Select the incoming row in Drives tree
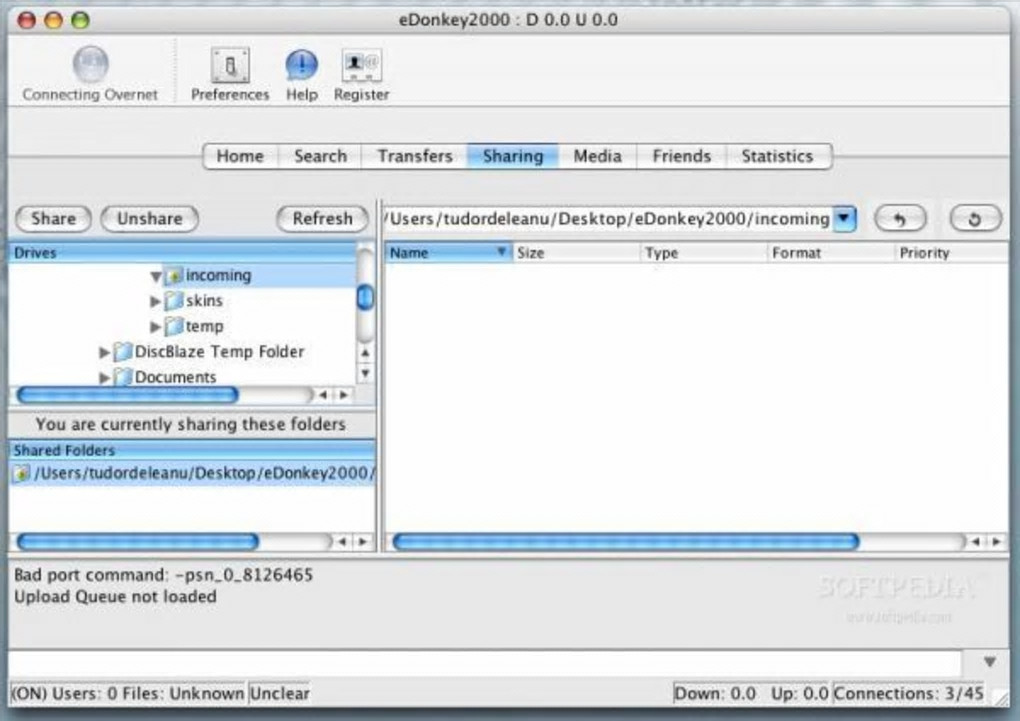The image size is (1020, 721). click(183, 276)
